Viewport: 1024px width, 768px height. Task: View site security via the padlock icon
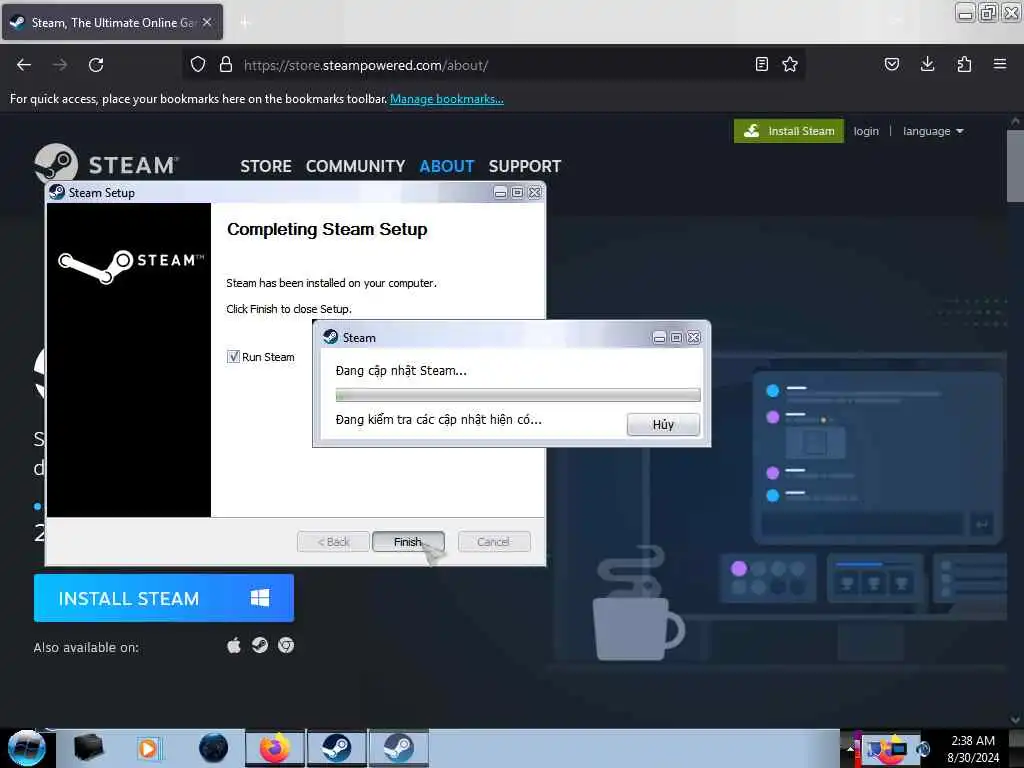click(226, 64)
